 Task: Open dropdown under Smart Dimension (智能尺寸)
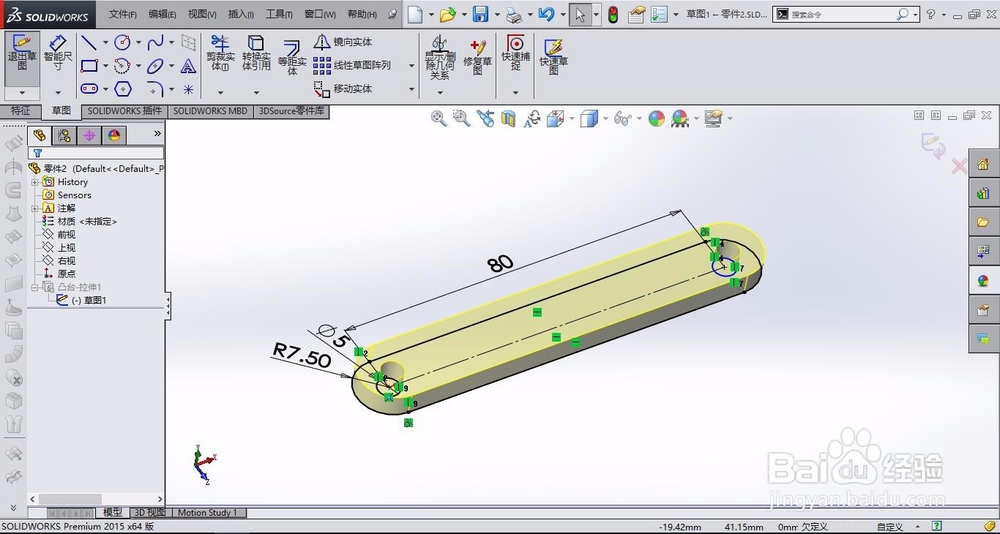pyautogui.click(x=57, y=93)
